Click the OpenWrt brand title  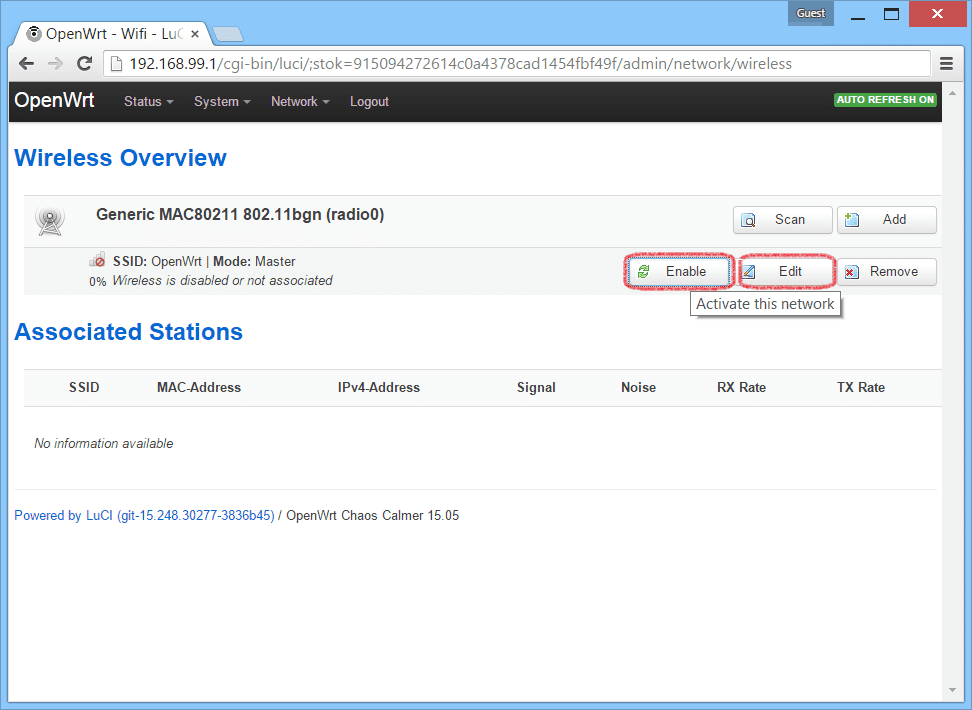54,101
